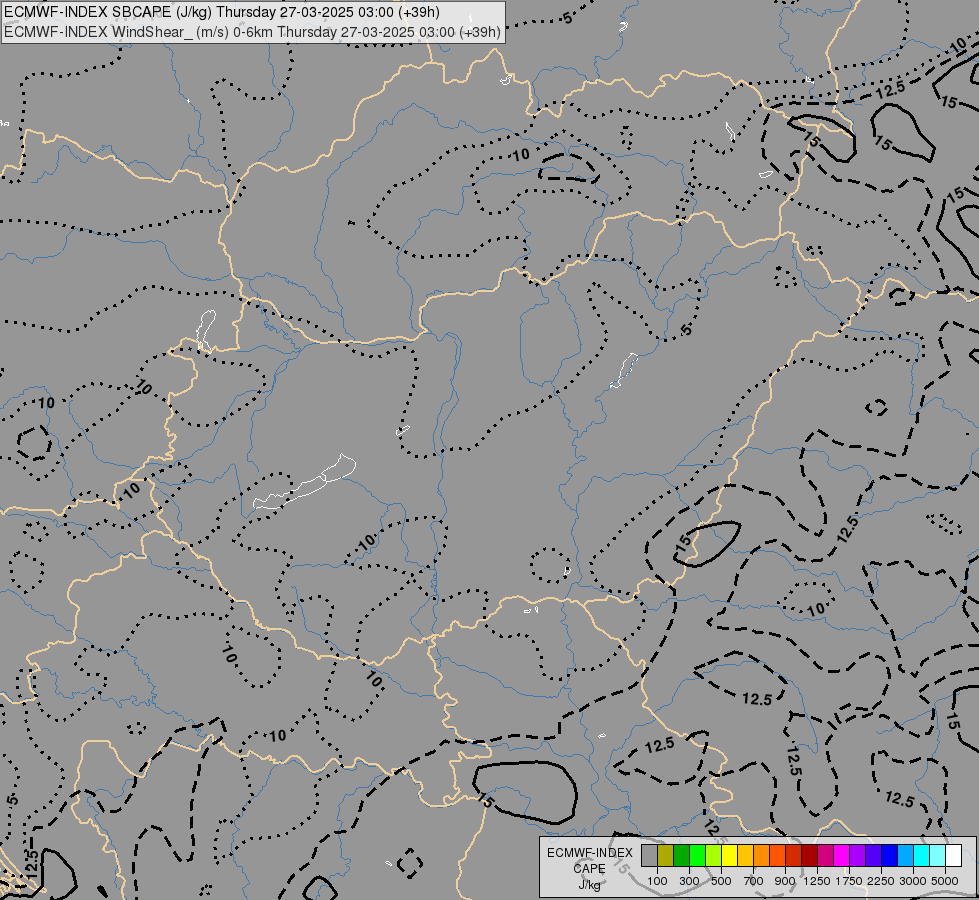This screenshot has height=900, width=979.
Task: Click the 5000 value on the legend scale
Action: point(945,881)
